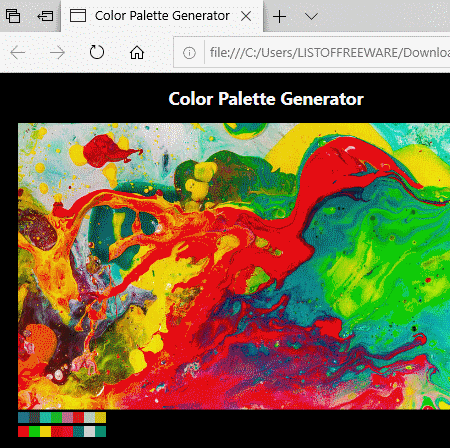The image size is (450, 448).
Task: Pick the sea green swatch ending the bottom row
Action: click(100, 431)
